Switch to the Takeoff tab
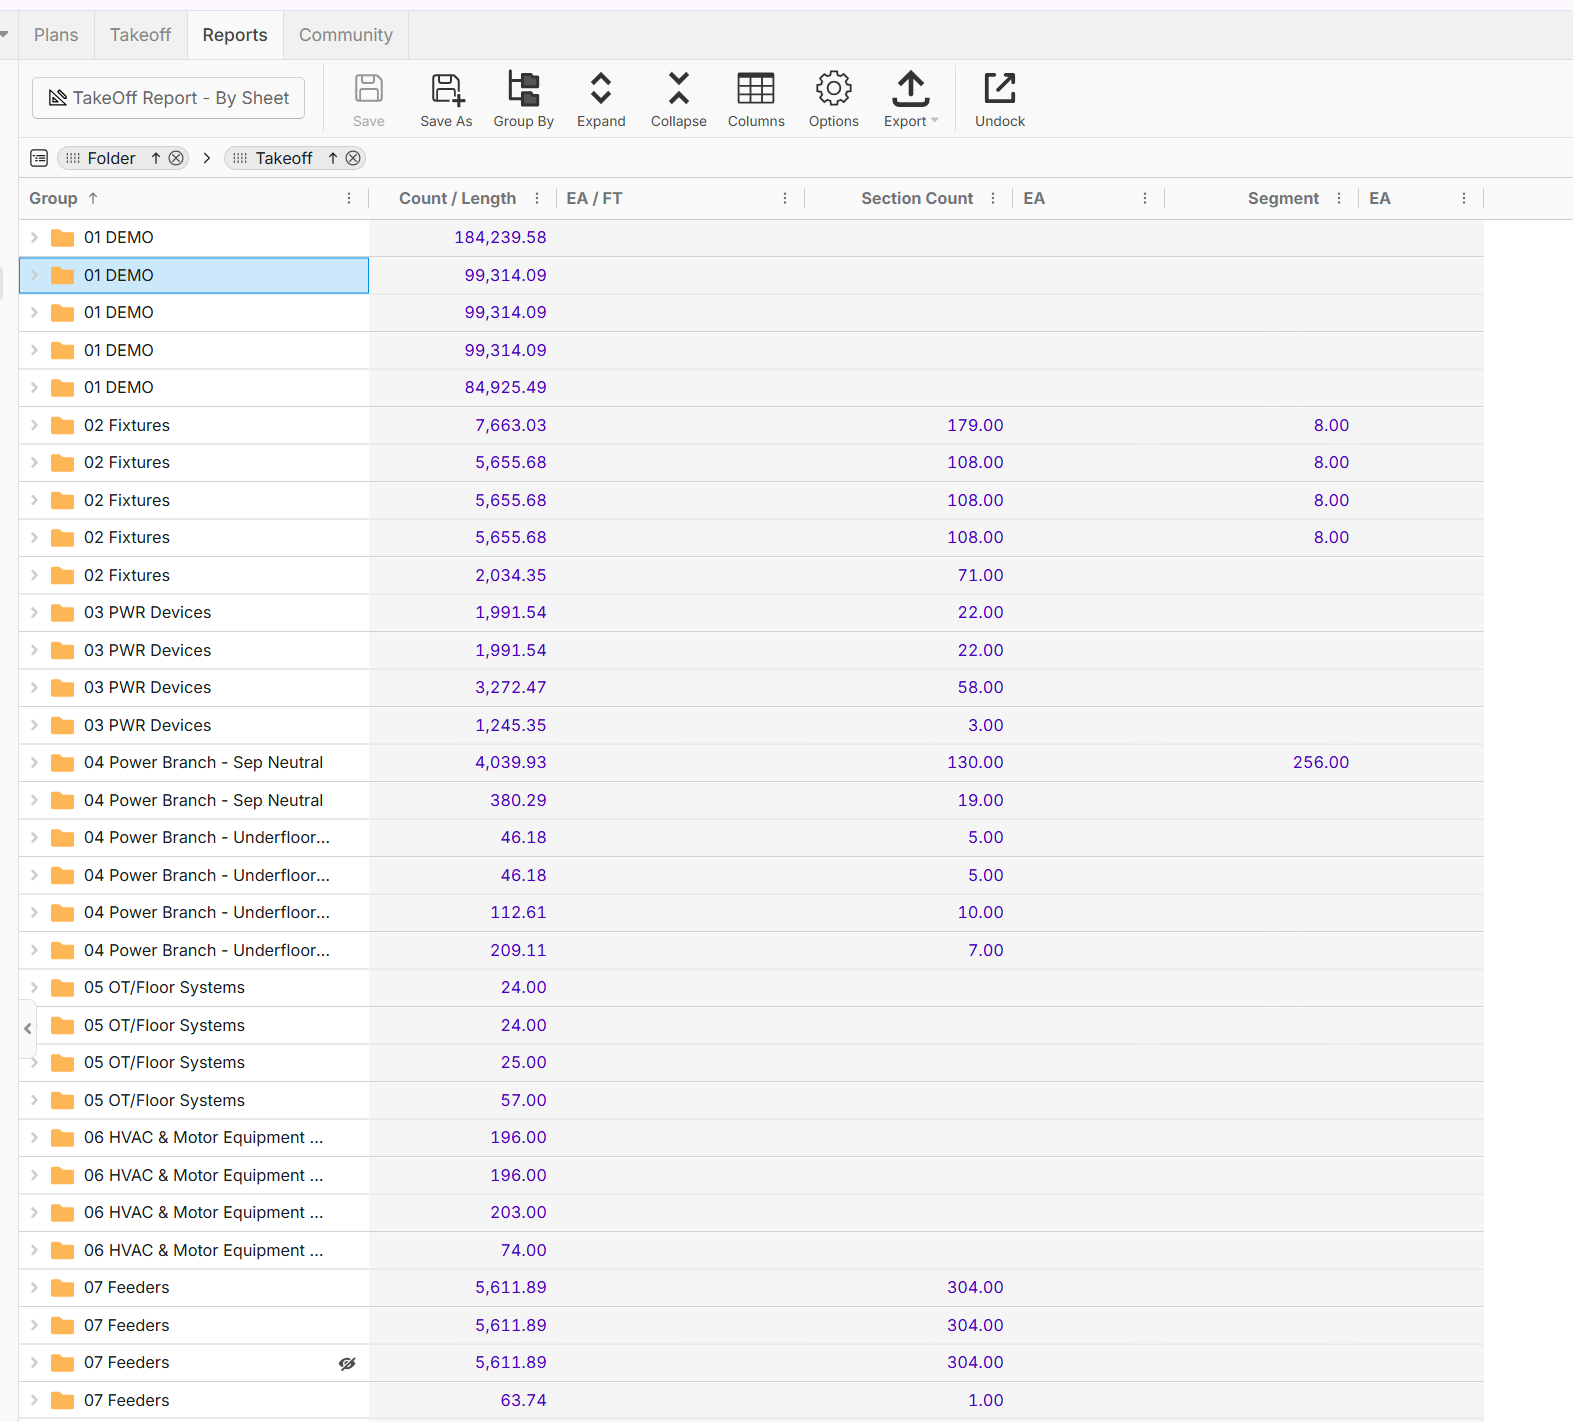 click(x=140, y=35)
